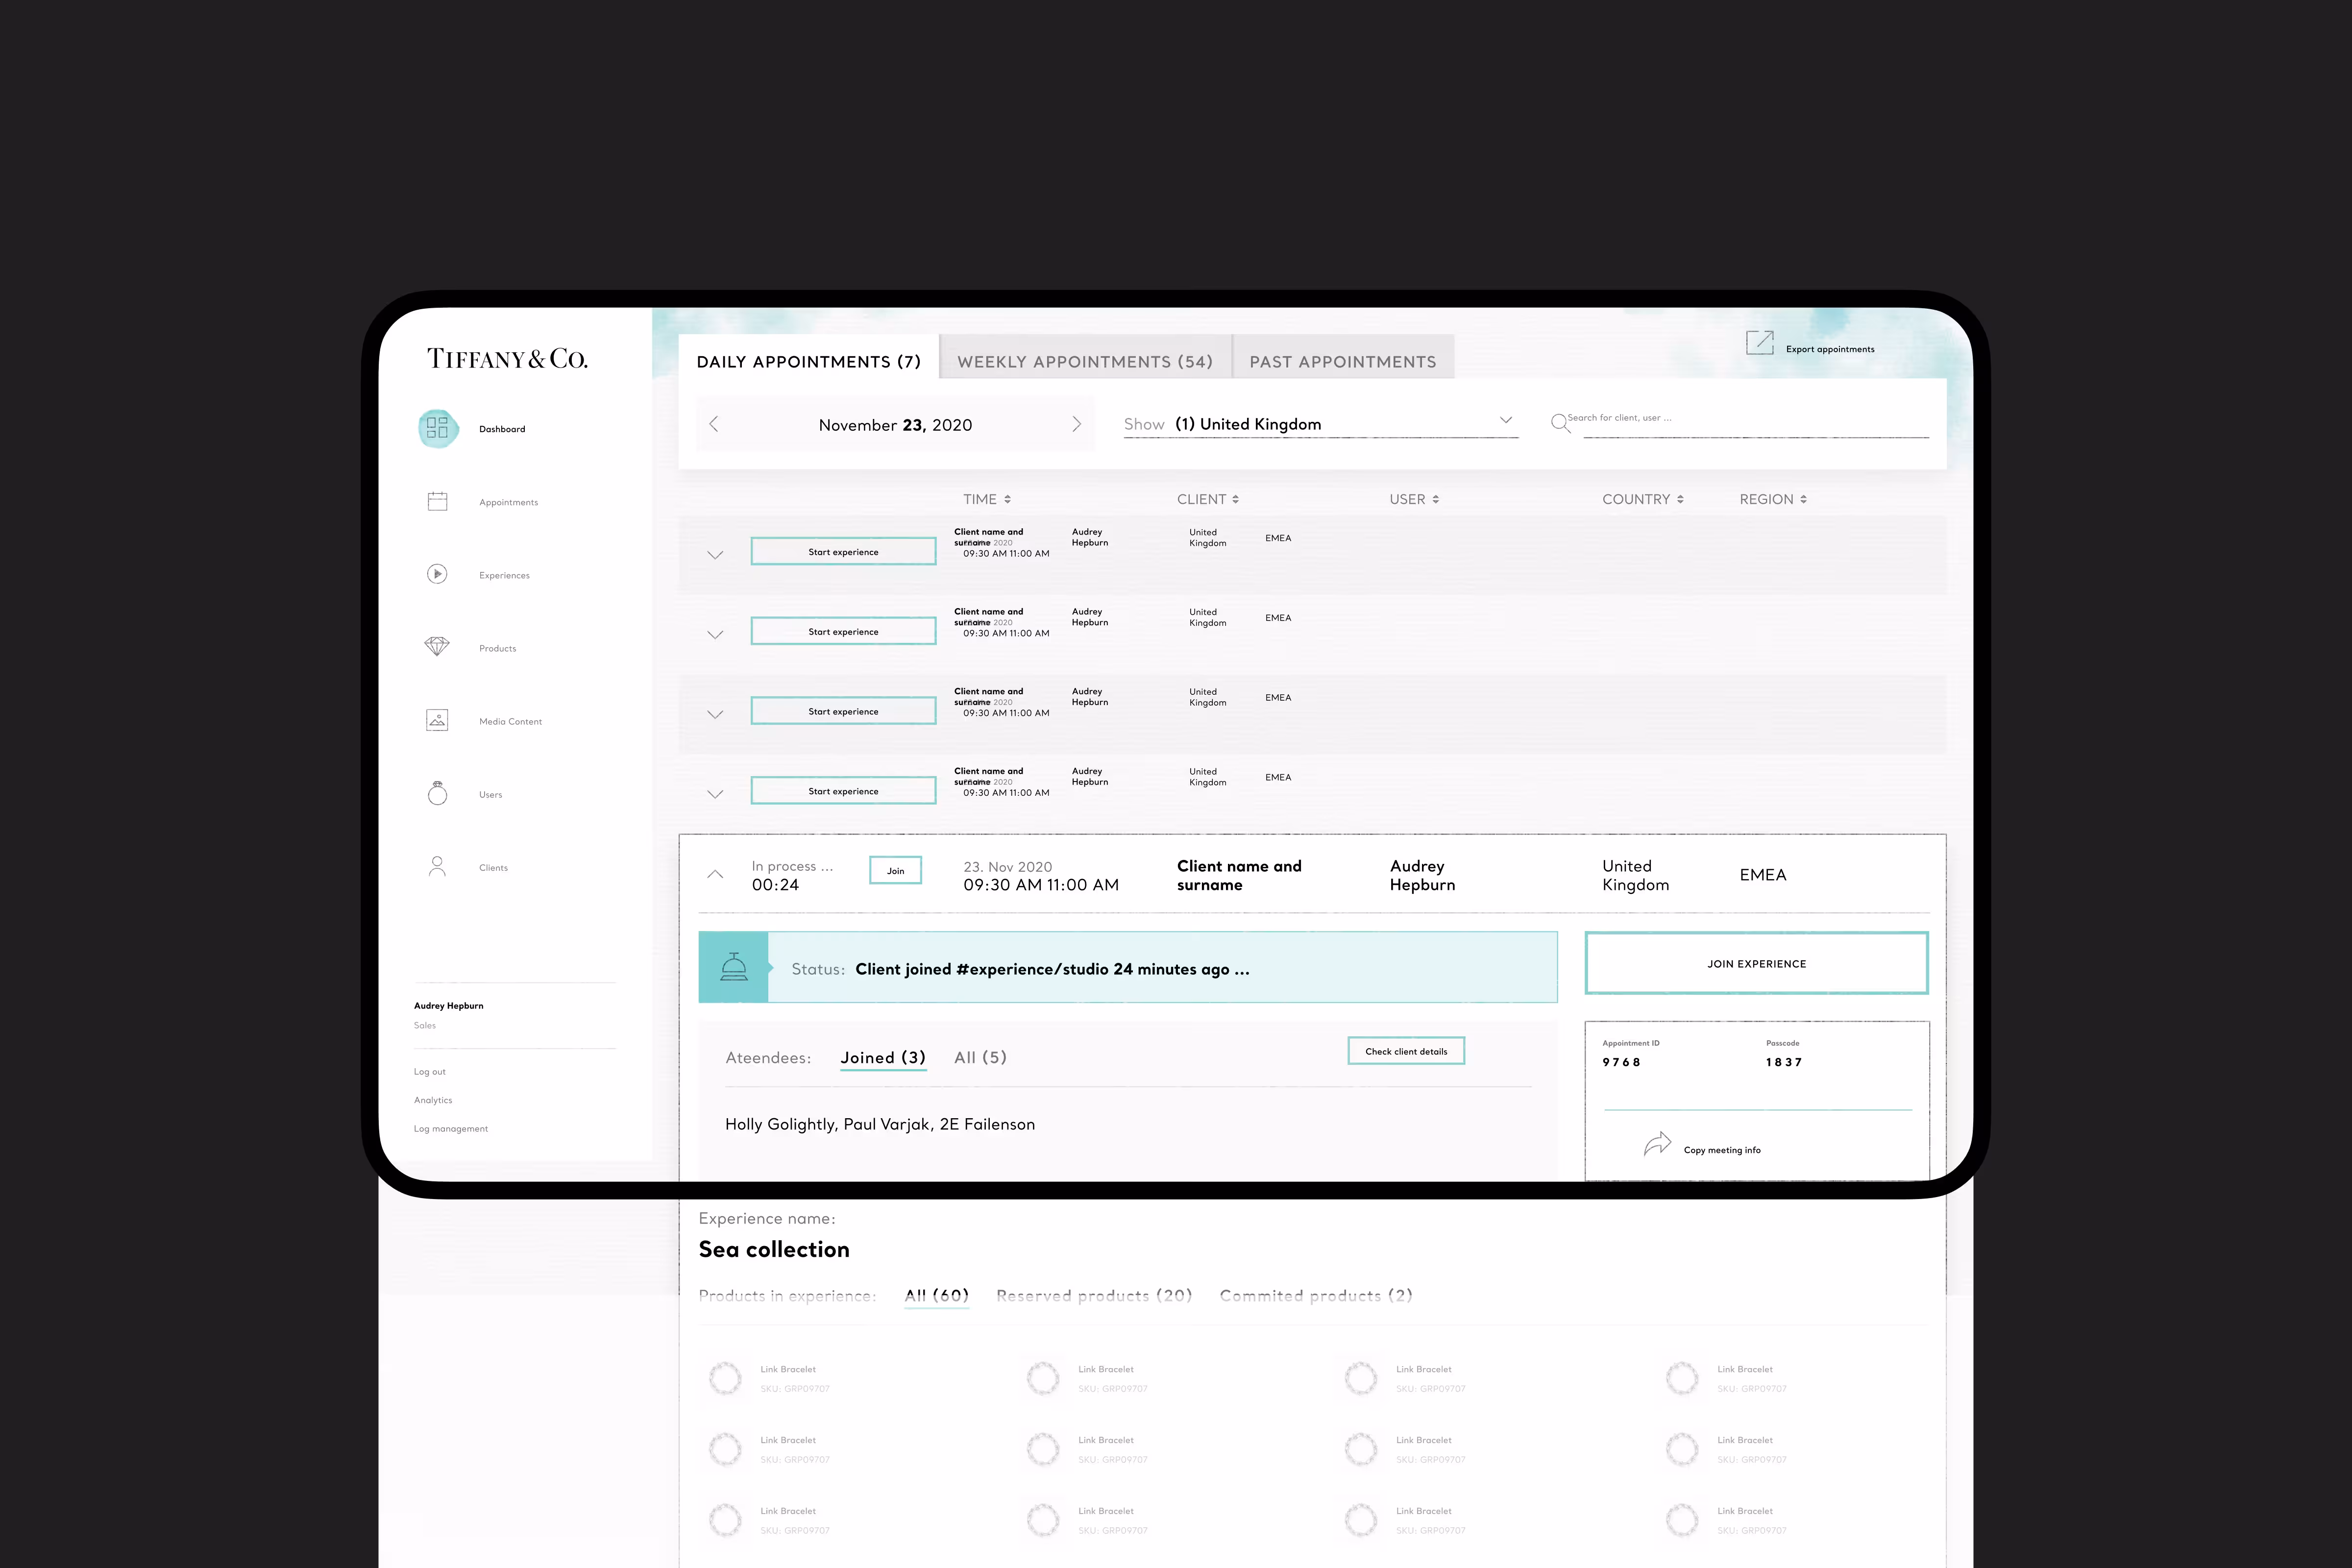The width and height of the screenshot is (2352, 1568).
Task: Select the Joined (3) attendees tab
Action: (x=883, y=1058)
